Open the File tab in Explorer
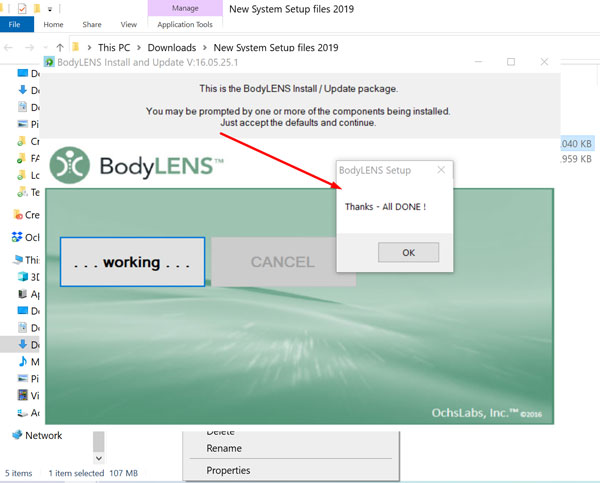Screen dimensions: 600x483 [15, 24]
